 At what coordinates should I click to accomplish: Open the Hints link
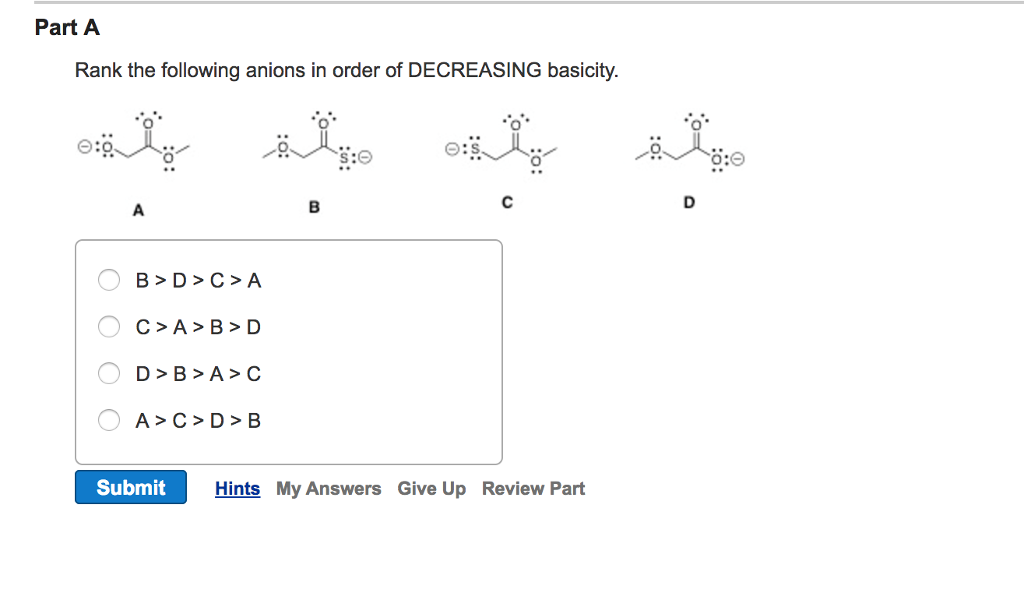[x=237, y=488]
